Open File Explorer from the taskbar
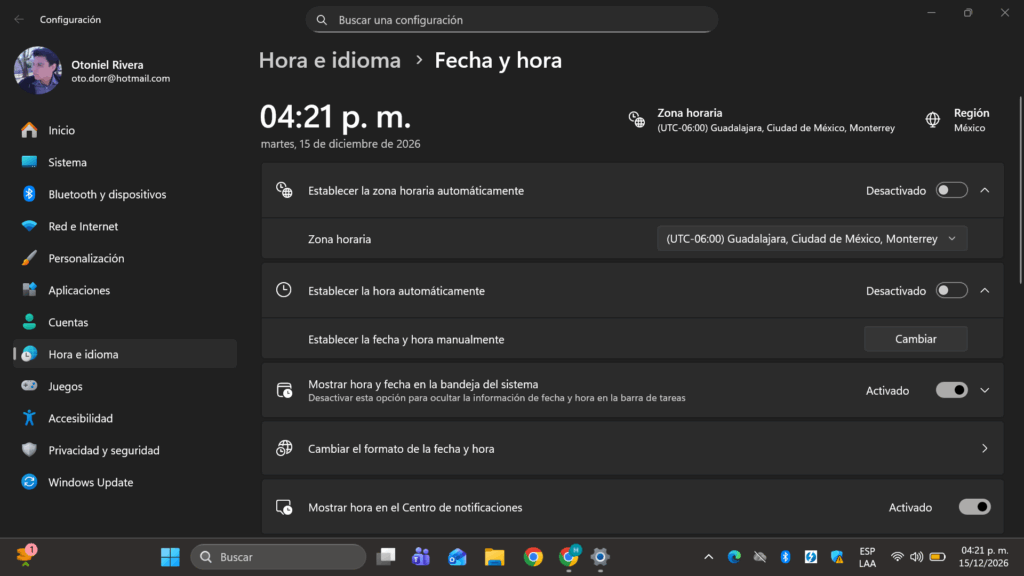This screenshot has height=576, width=1024. 494,556
